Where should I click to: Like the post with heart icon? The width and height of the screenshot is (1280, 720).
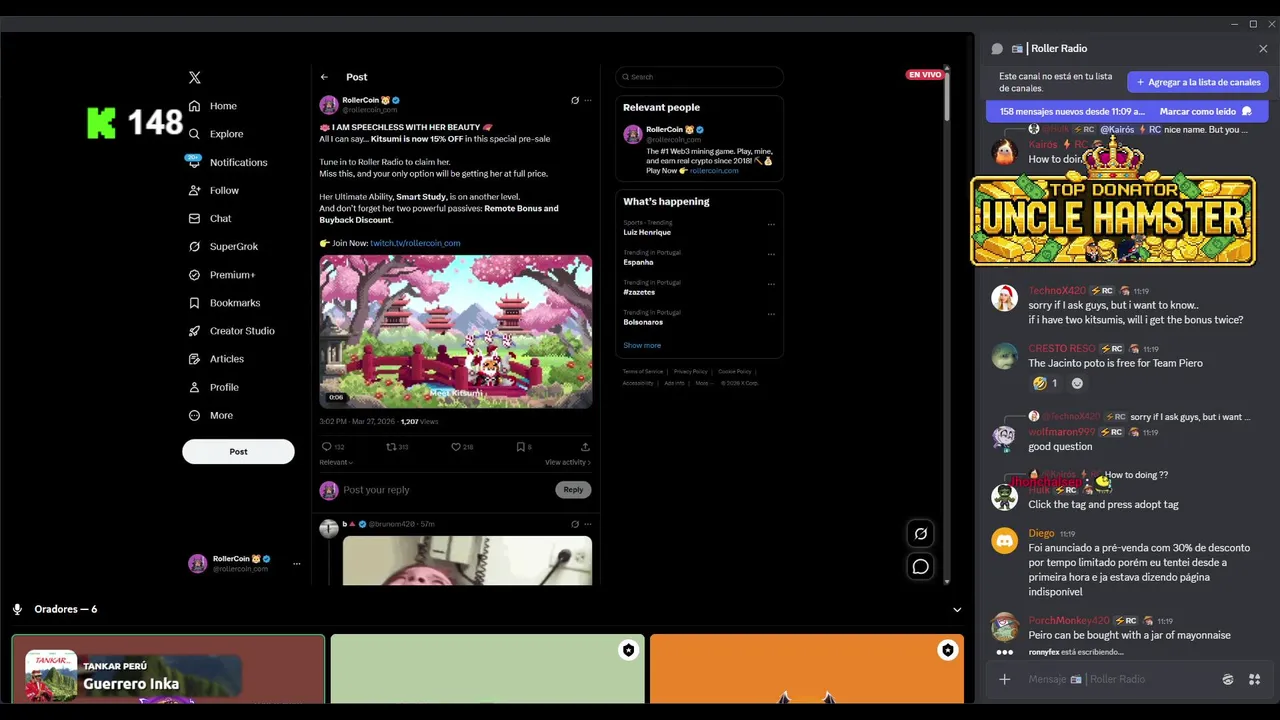456,447
